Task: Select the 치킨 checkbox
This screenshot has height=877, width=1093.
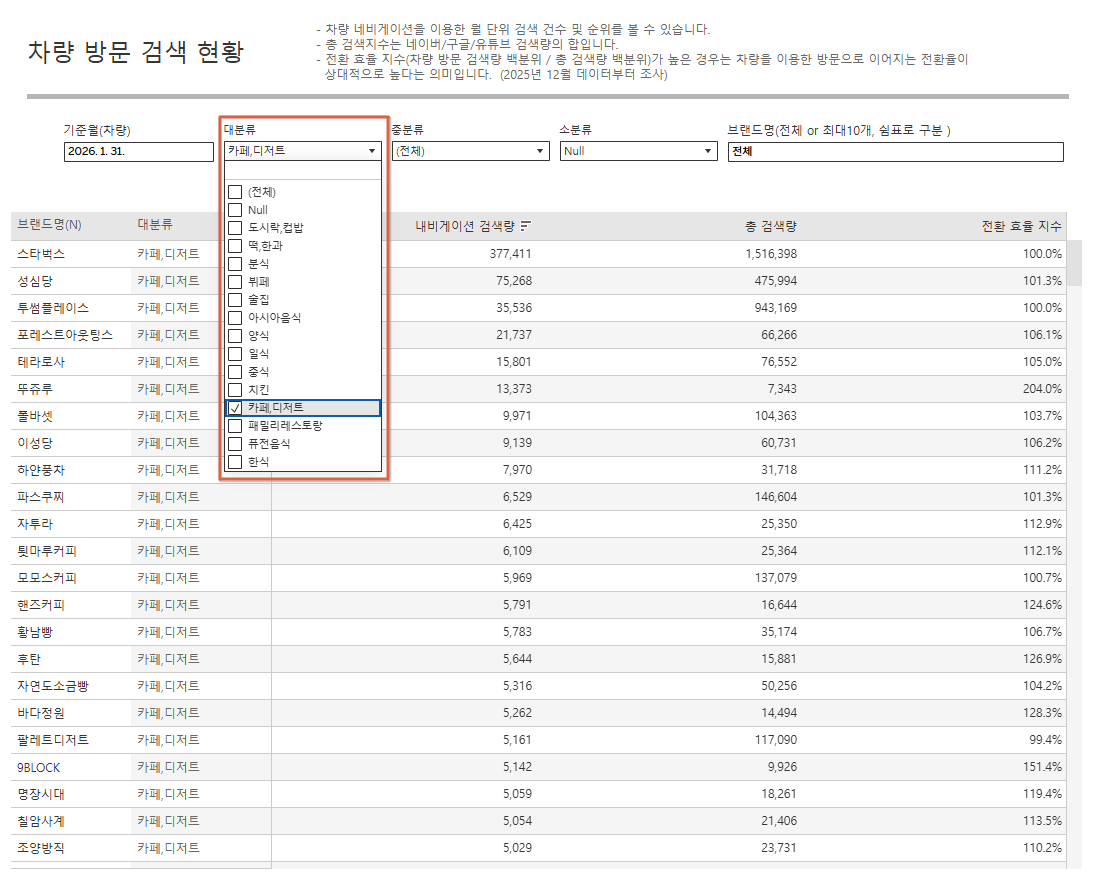Action: click(x=235, y=389)
